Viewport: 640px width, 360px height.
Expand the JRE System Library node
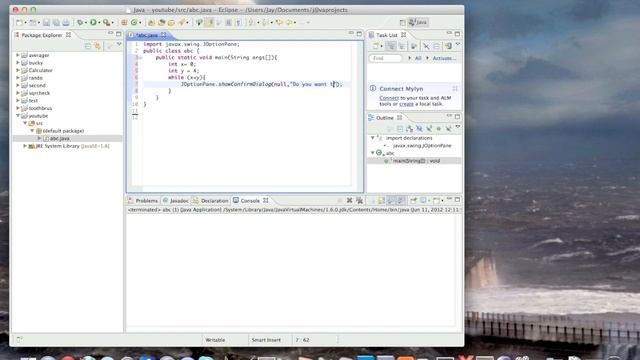point(25,146)
